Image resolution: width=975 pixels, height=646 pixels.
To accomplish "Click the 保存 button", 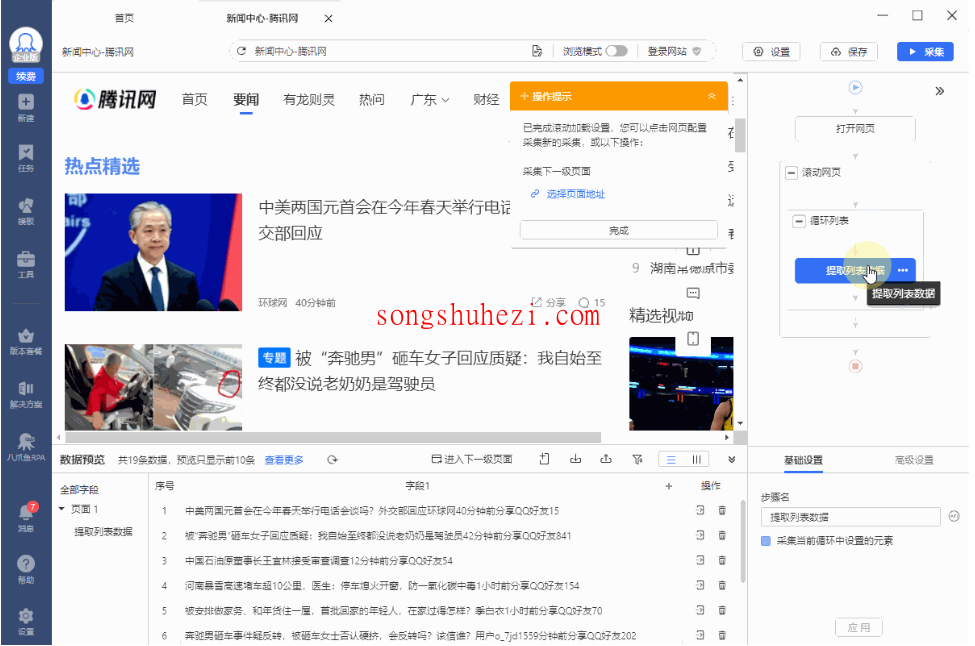I will pyautogui.click(x=849, y=52).
